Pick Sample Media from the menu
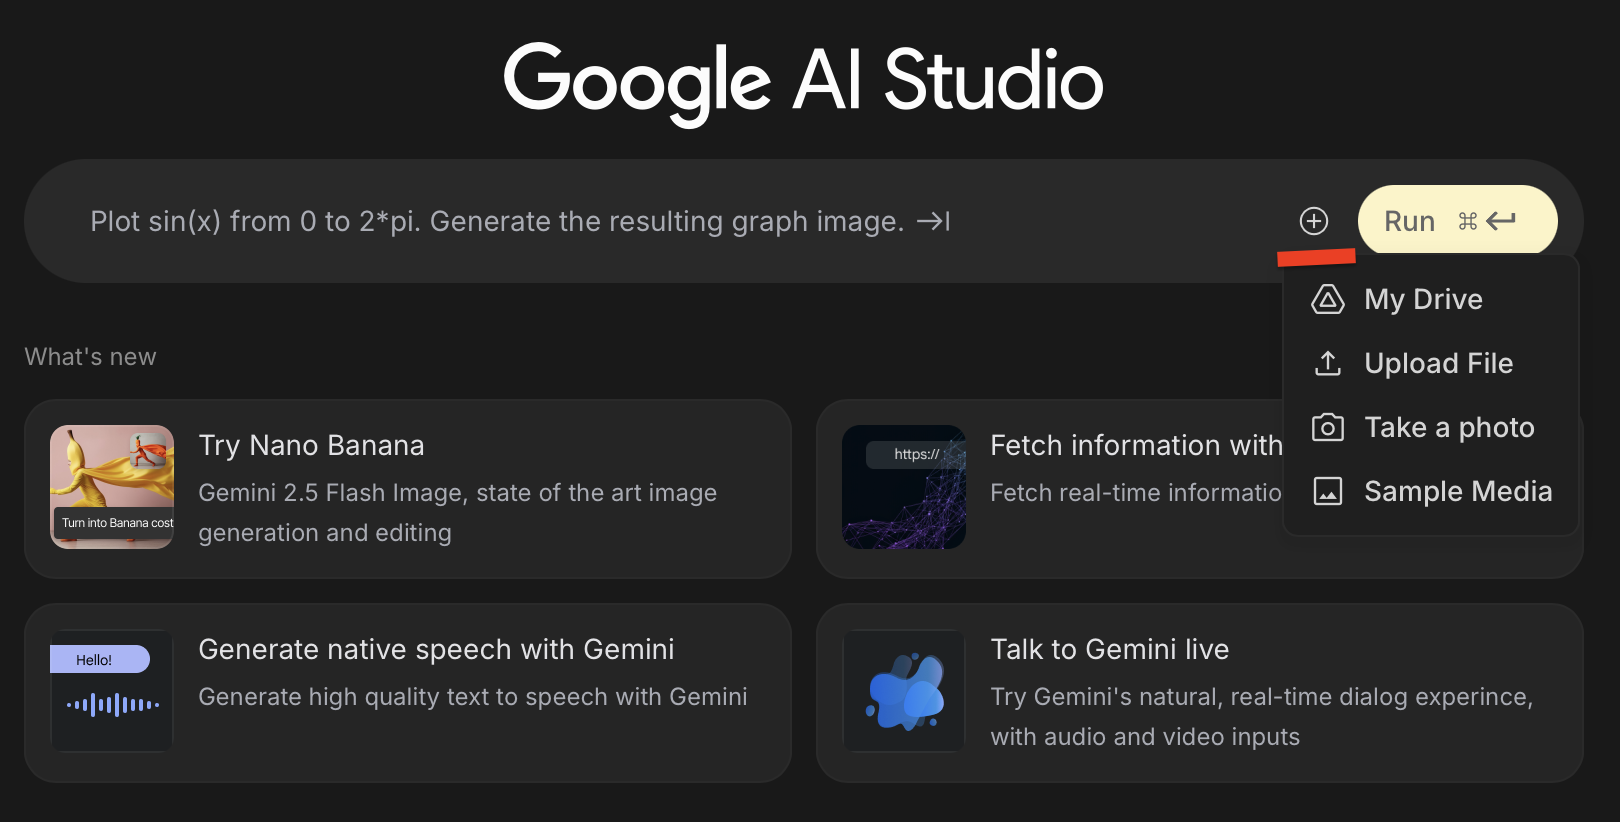The width and height of the screenshot is (1620, 822). click(1458, 491)
